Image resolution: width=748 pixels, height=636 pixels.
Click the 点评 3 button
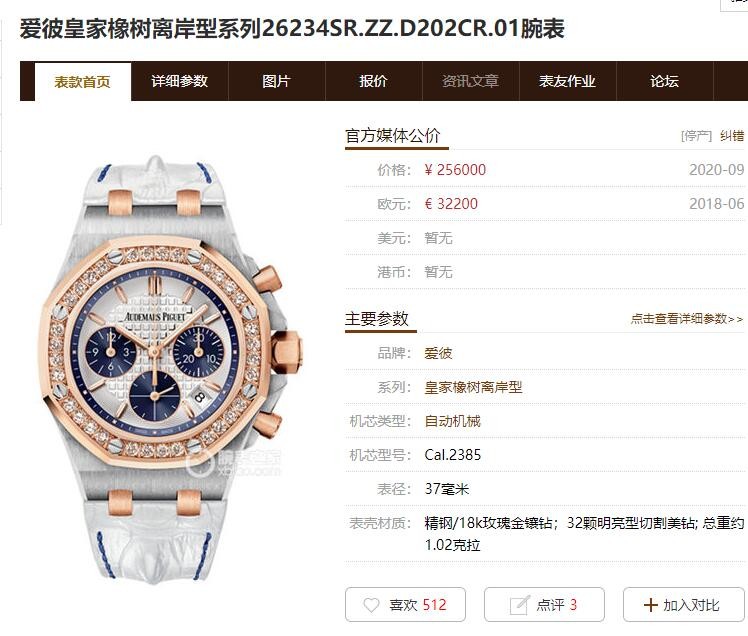pos(544,605)
